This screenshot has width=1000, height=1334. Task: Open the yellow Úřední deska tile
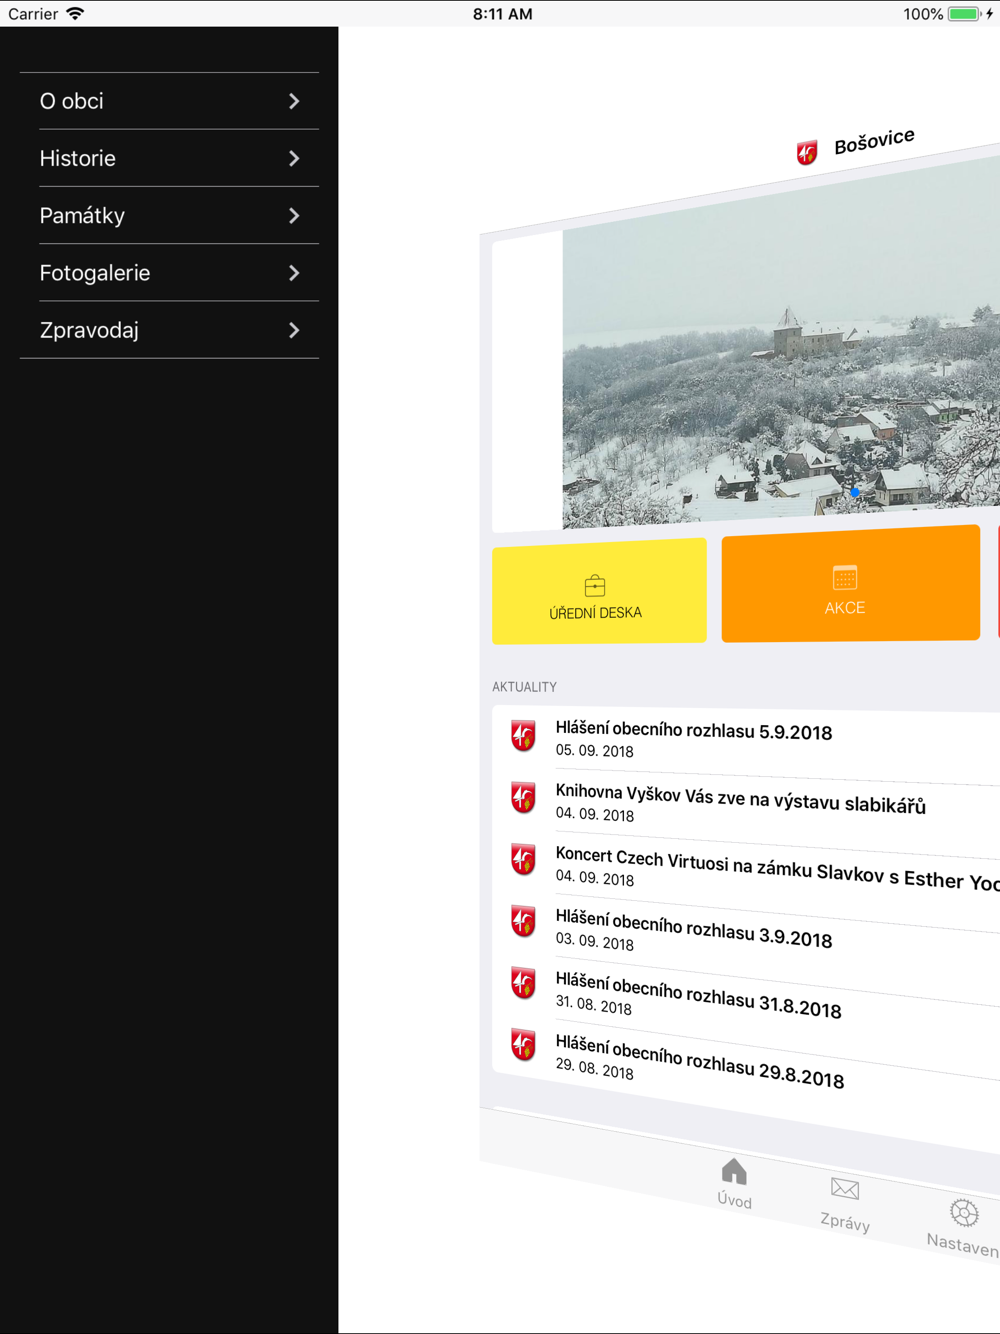coord(599,591)
